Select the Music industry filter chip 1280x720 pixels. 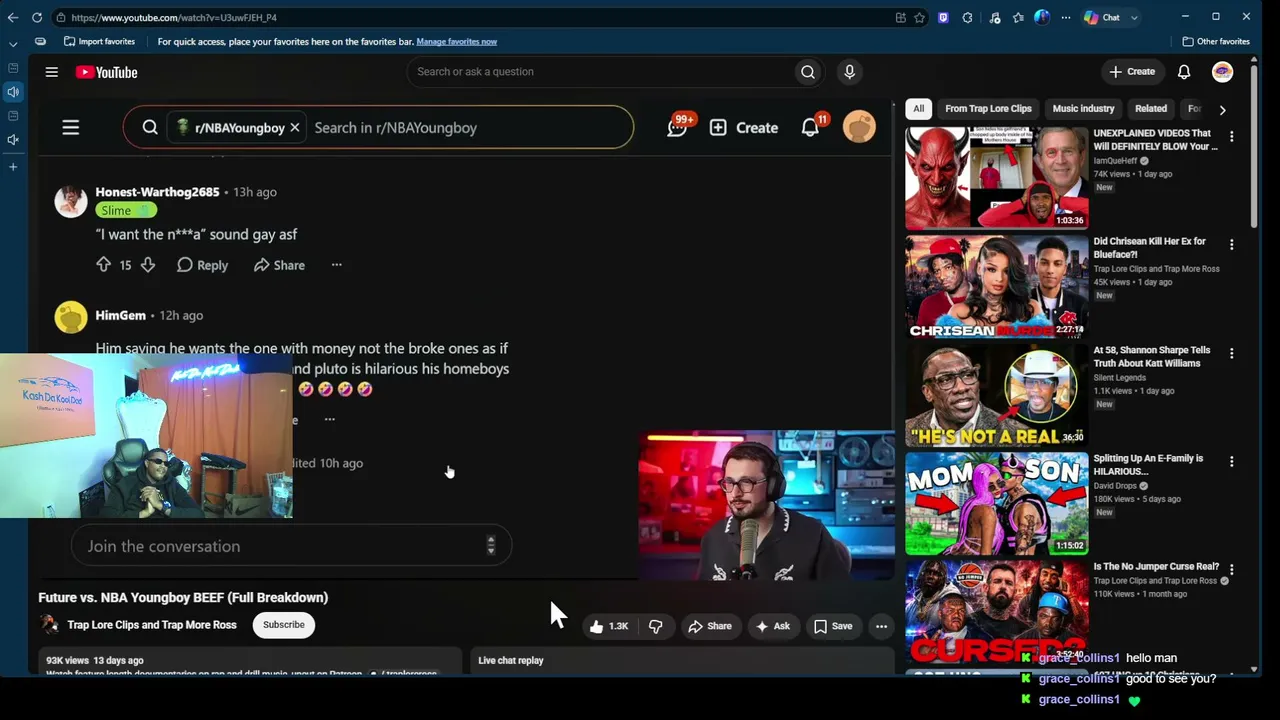click(x=1083, y=109)
